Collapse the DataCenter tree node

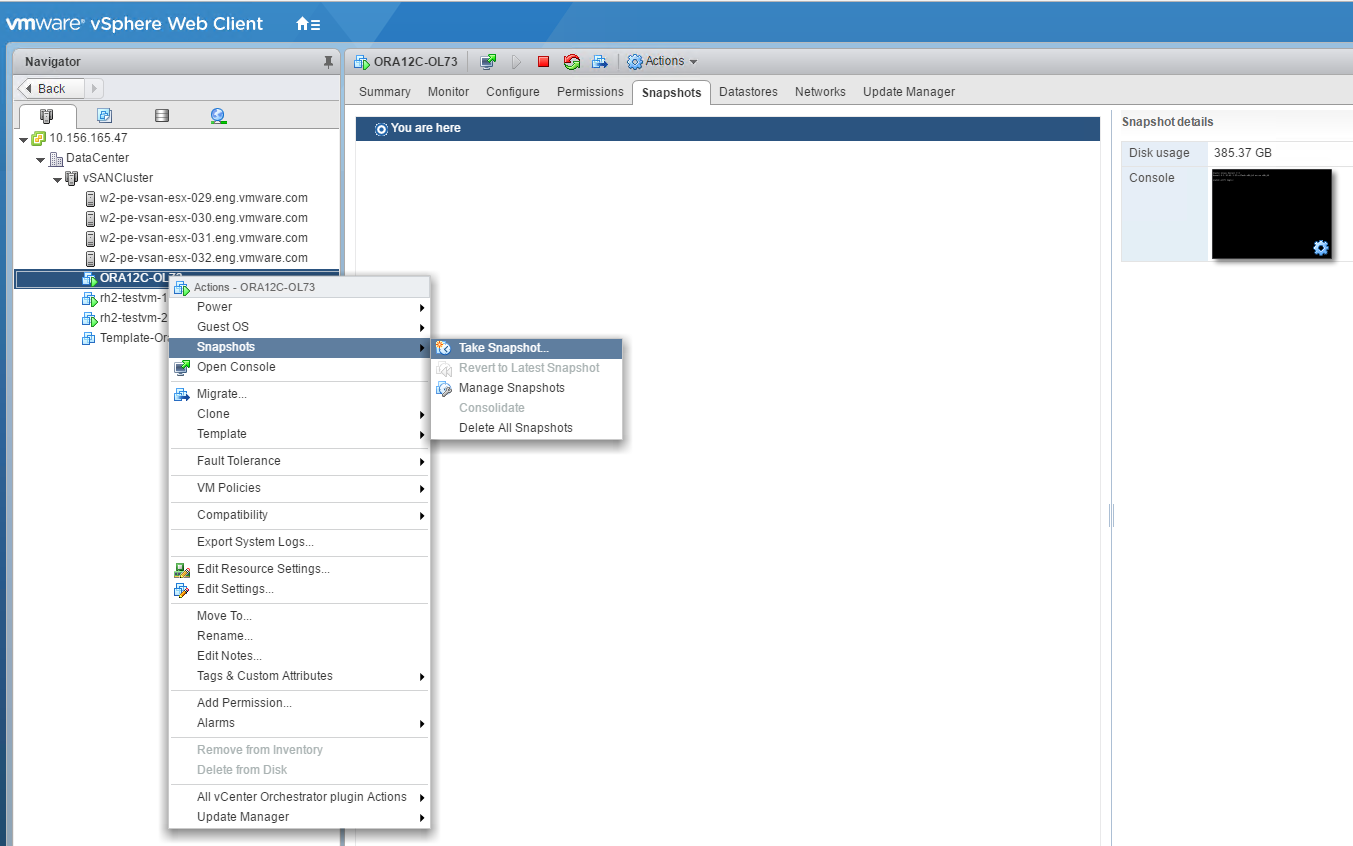[x=41, y=159]
